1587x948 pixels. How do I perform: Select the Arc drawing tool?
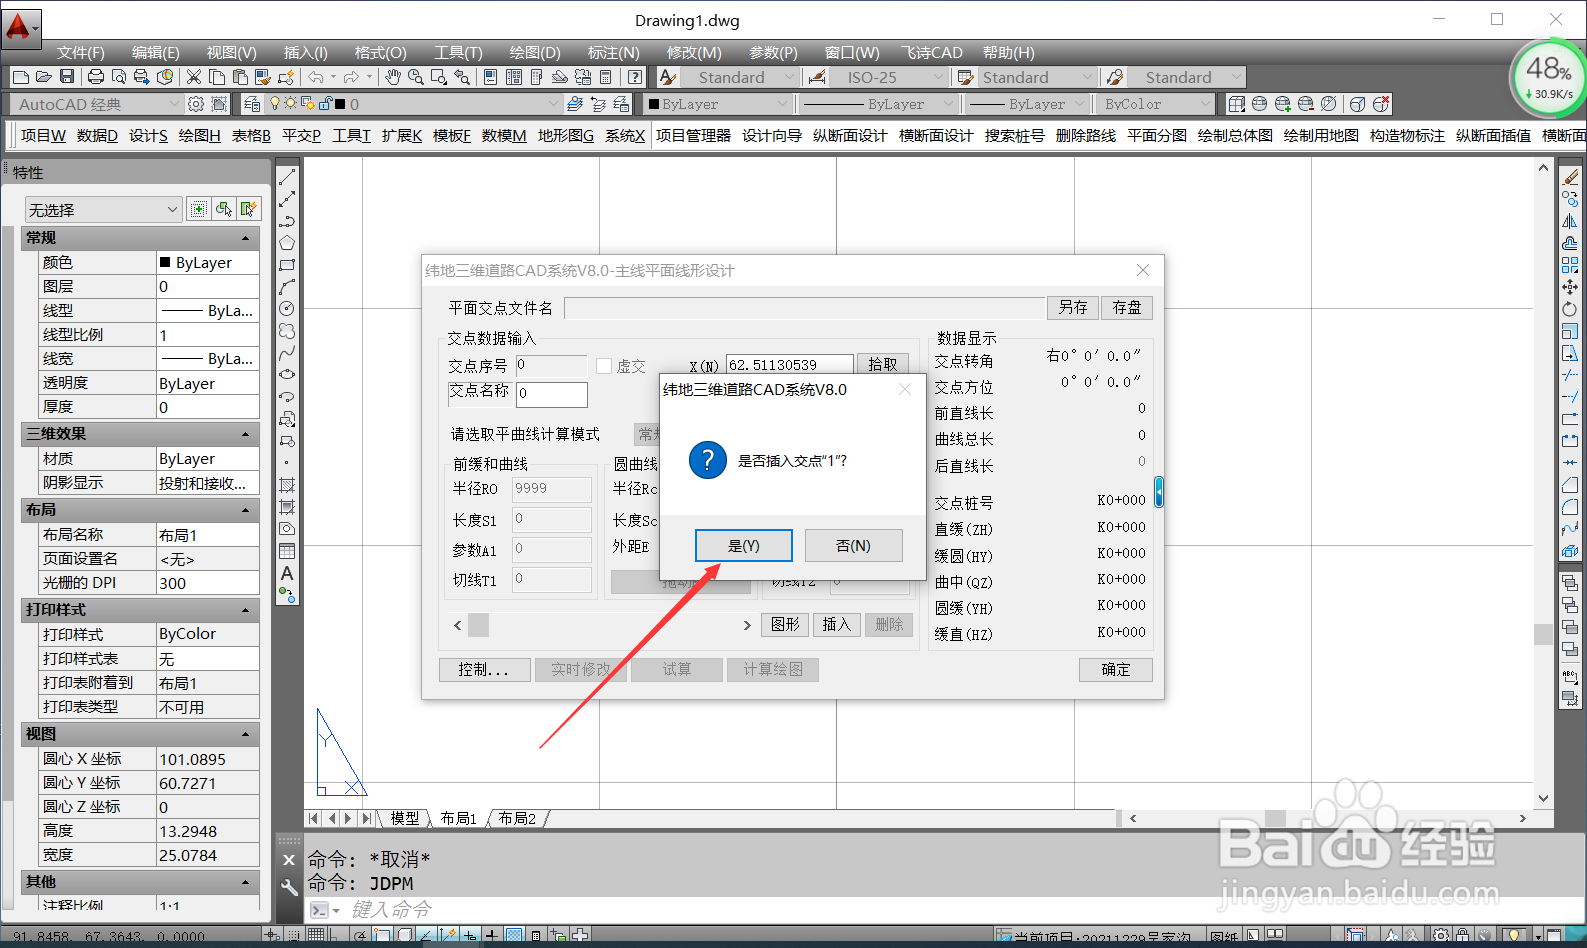(287, 287)
